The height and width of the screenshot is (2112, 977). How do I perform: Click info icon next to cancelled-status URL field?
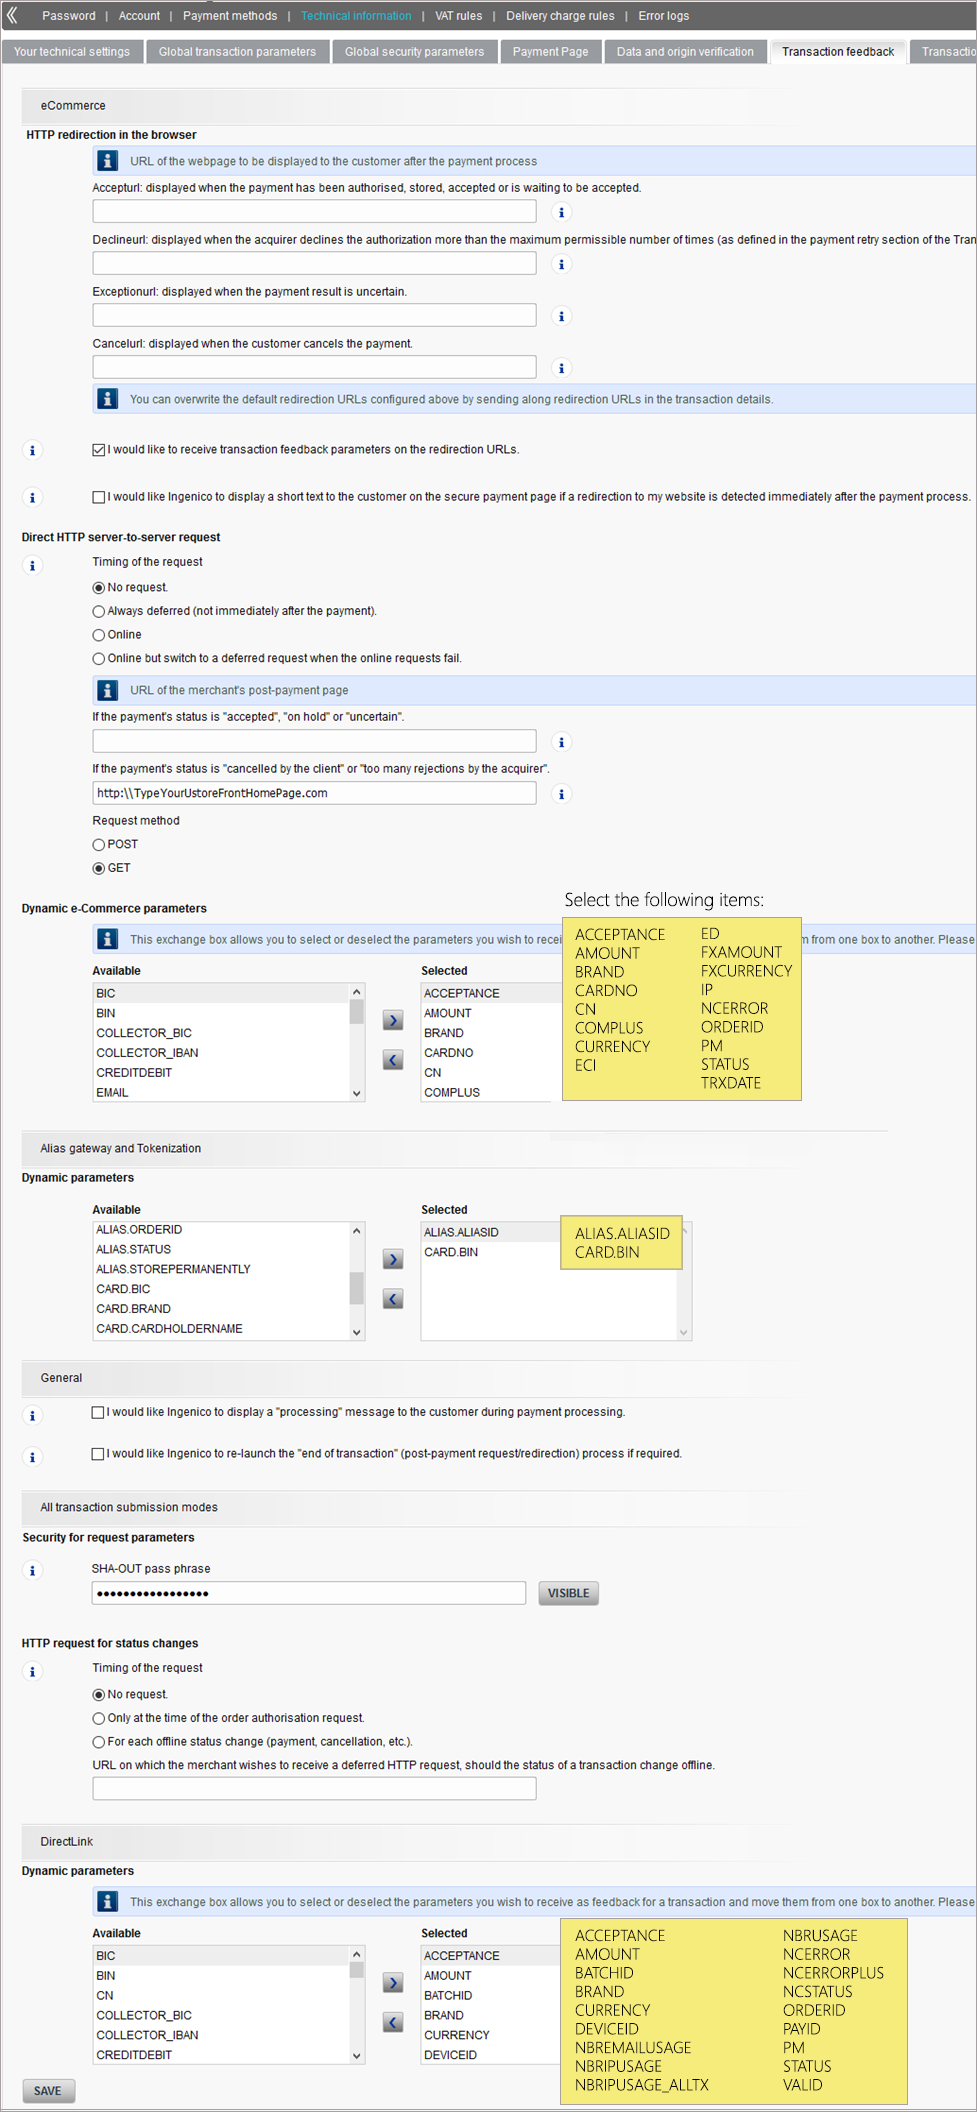[x=561, y=794]
